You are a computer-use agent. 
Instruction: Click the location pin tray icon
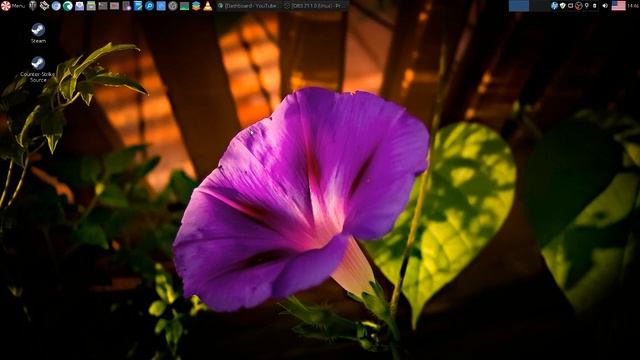tap(587, 6)
